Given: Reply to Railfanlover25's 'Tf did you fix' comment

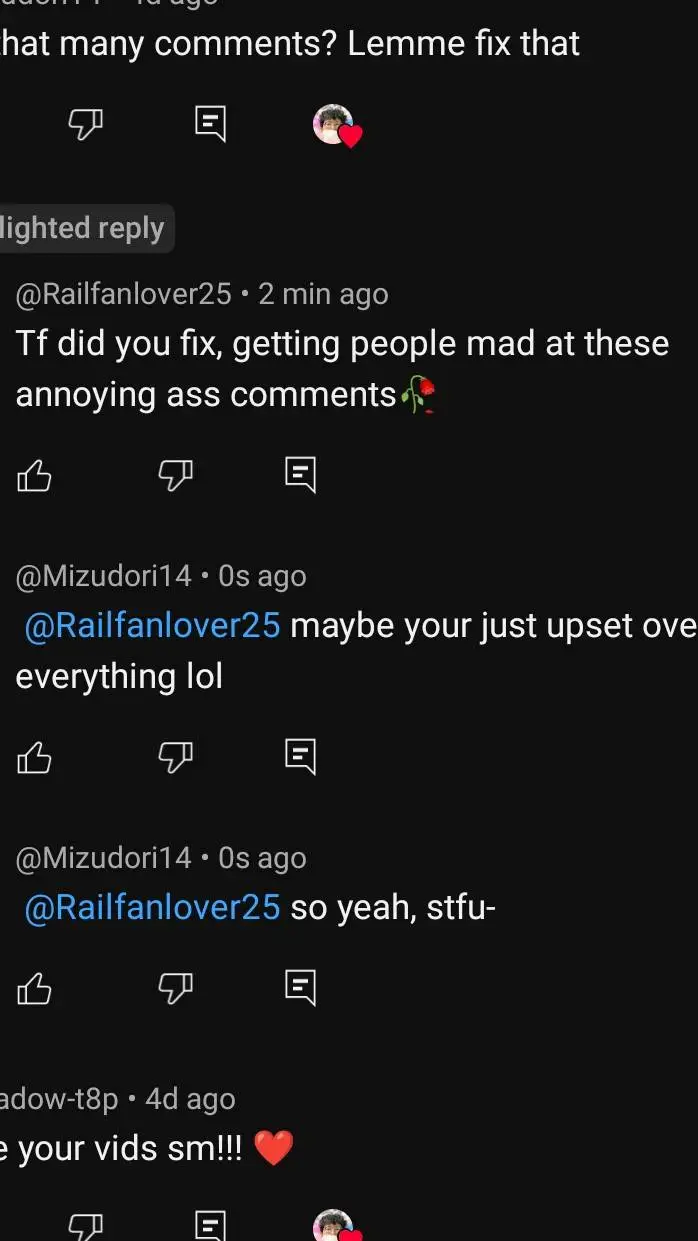Looking at the screenshot, I should (300, 474).
